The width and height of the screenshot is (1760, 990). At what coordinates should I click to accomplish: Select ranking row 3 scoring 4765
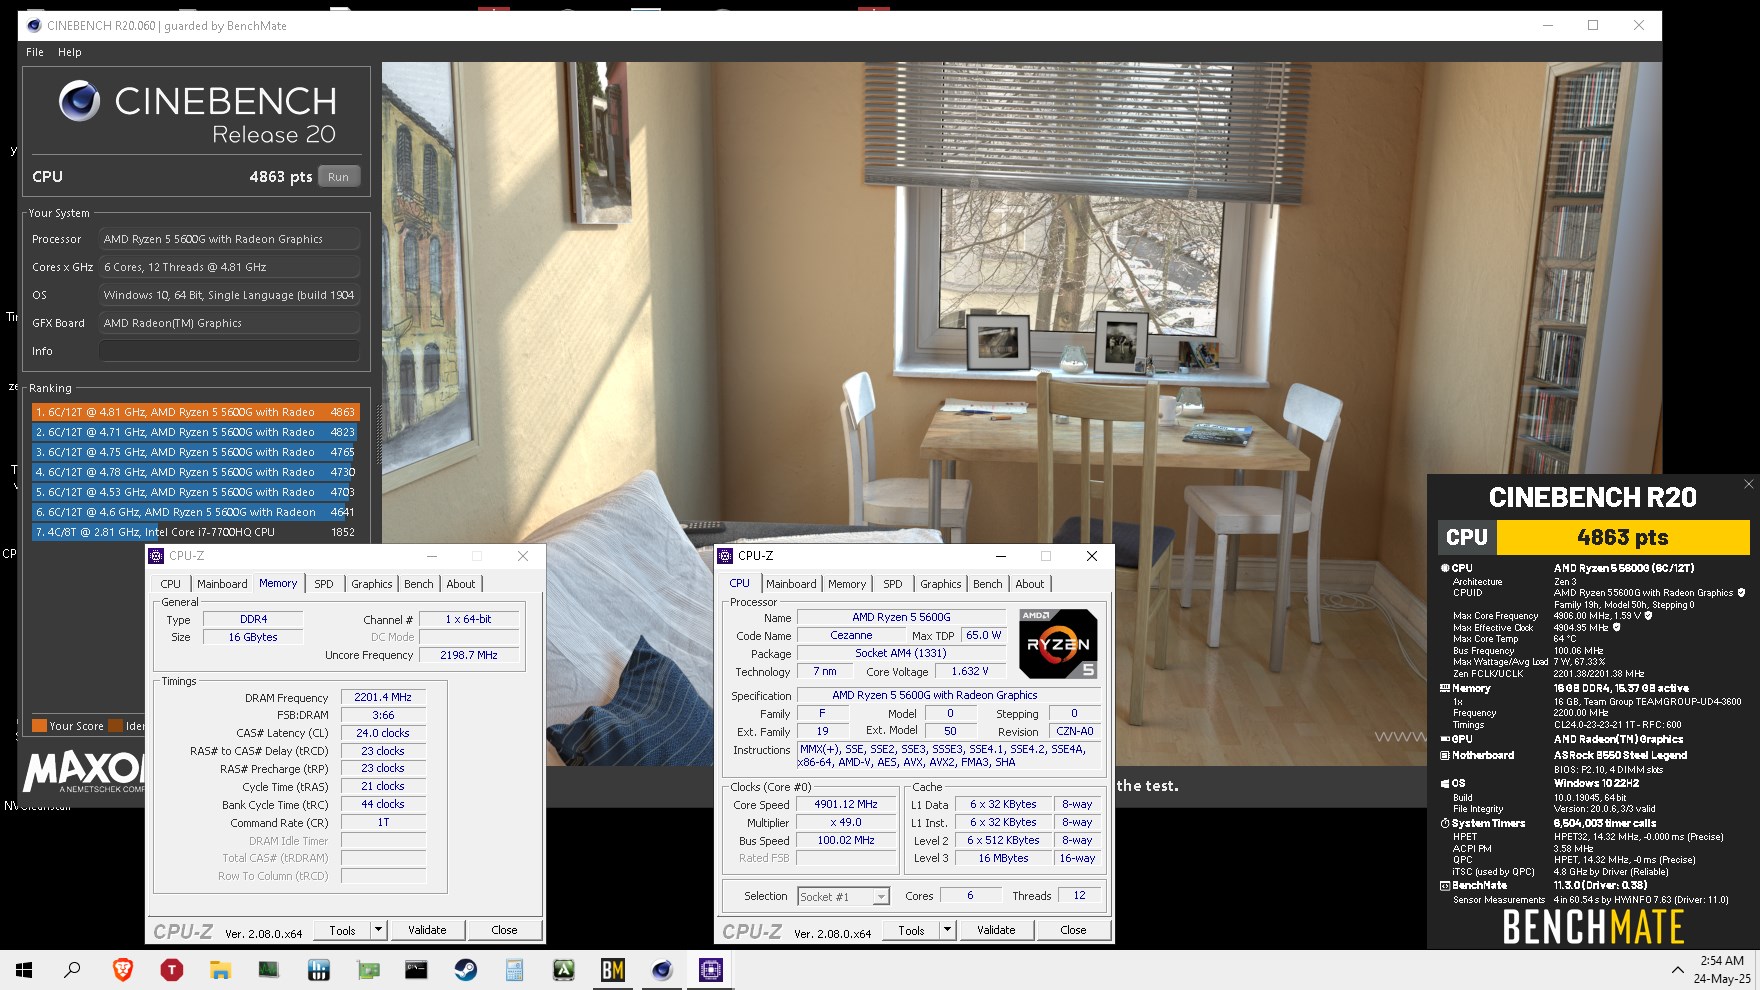[195, 452]
